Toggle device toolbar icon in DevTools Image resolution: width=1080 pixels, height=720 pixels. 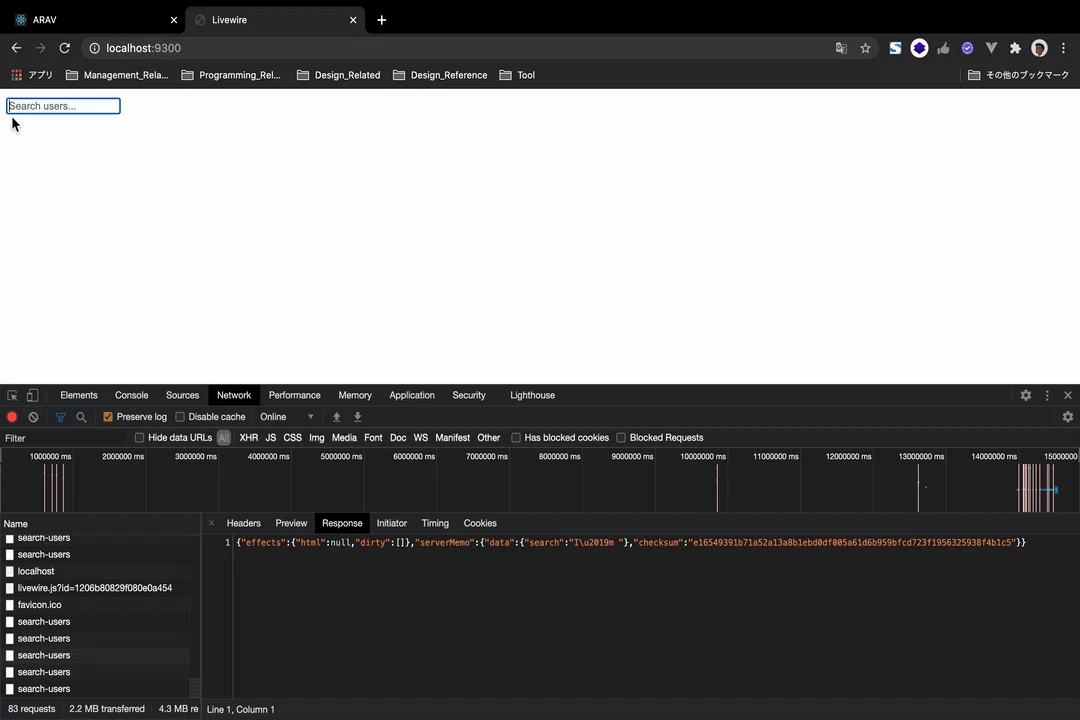[32, 395]
